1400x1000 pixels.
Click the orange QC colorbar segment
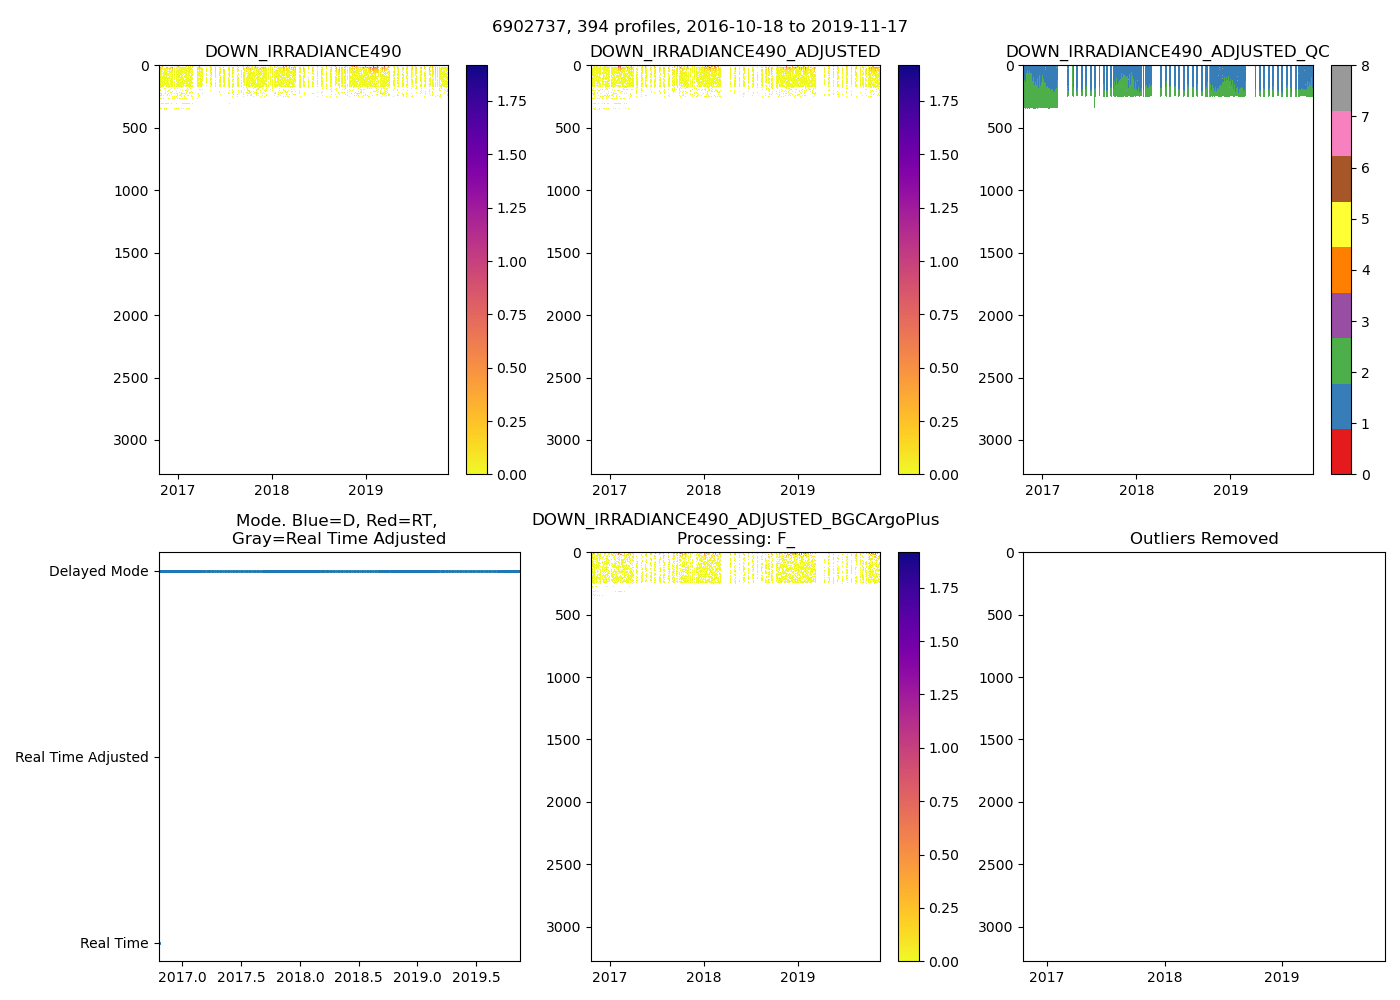point(1341,270)
